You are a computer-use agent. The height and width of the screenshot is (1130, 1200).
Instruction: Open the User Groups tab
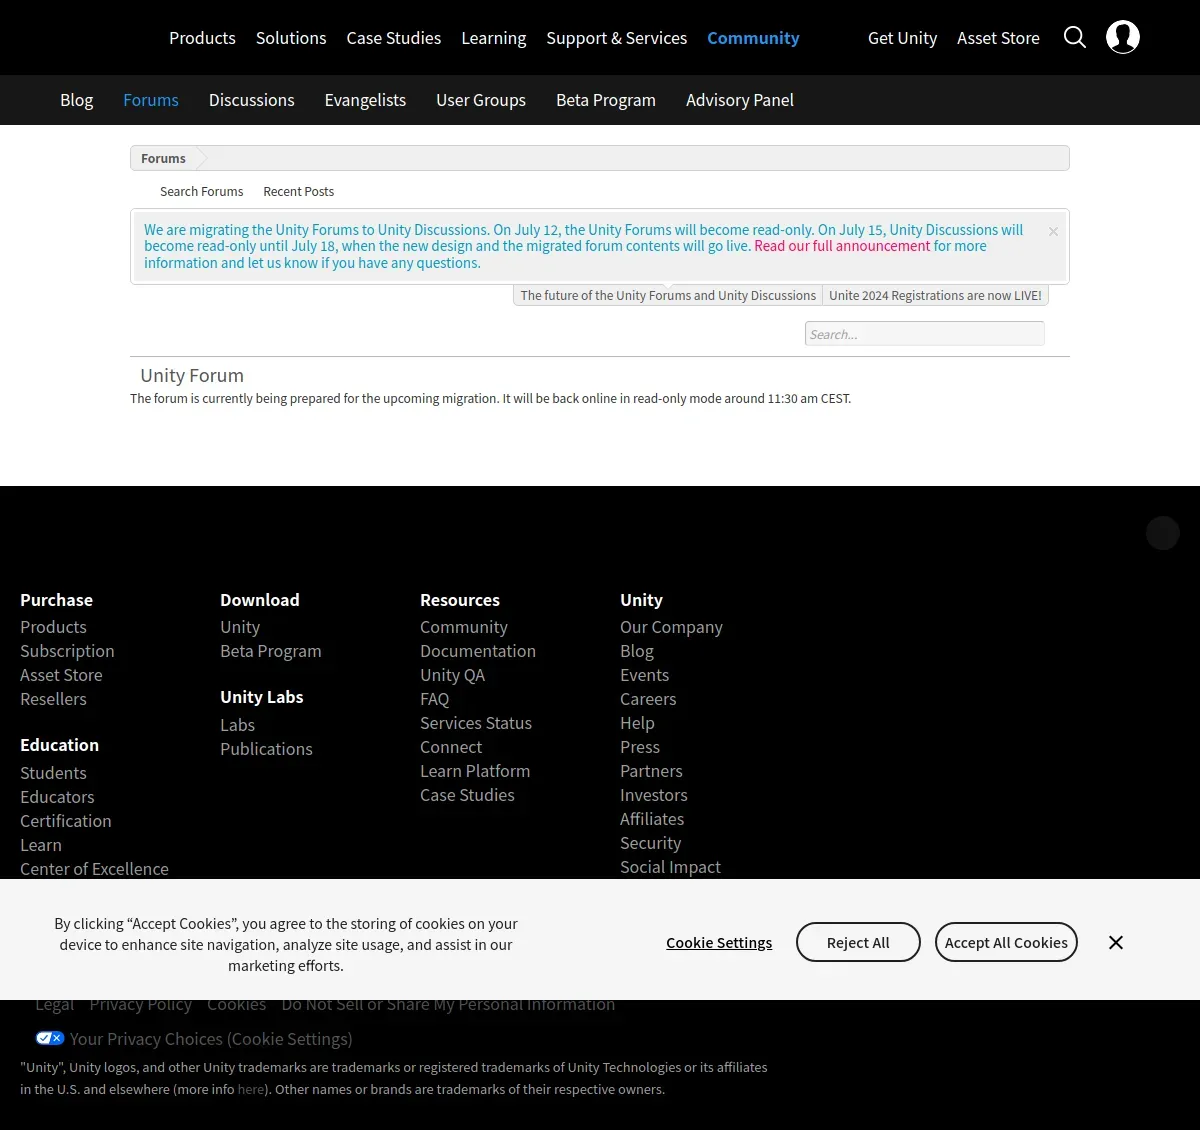[x=481, y=100]
